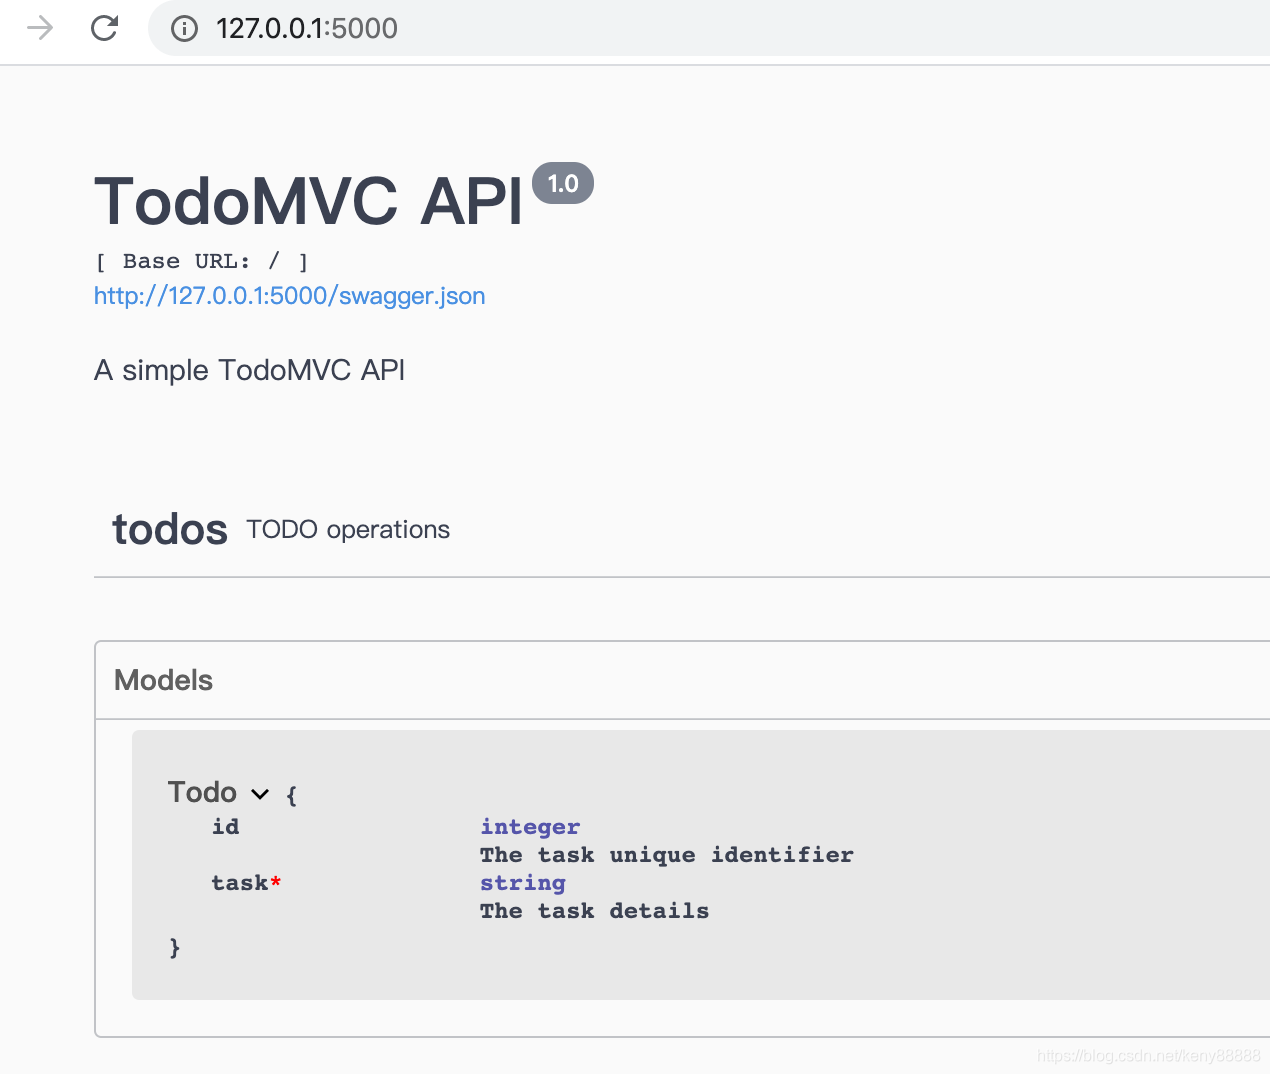Open the site information icon in the address bar
Image resolution: width=1270 pixels, height=1074 pixels.
pos(184,28)
